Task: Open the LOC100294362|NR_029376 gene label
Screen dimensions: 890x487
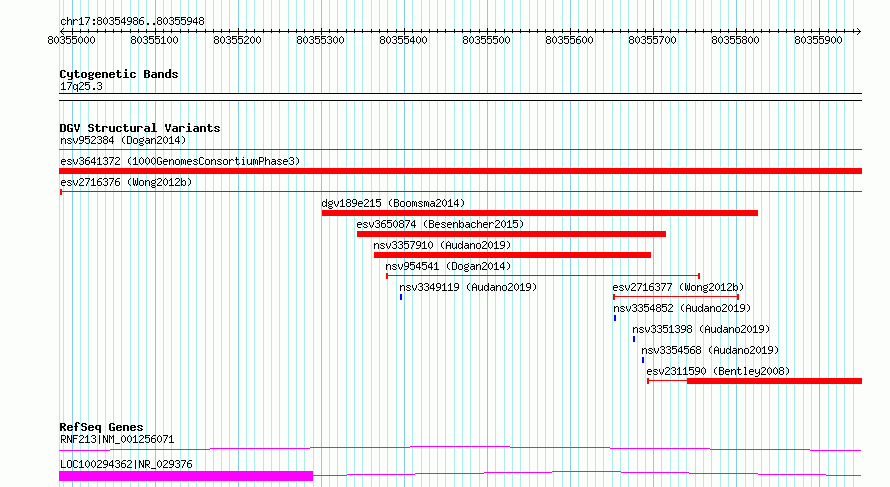Action: 126,464
